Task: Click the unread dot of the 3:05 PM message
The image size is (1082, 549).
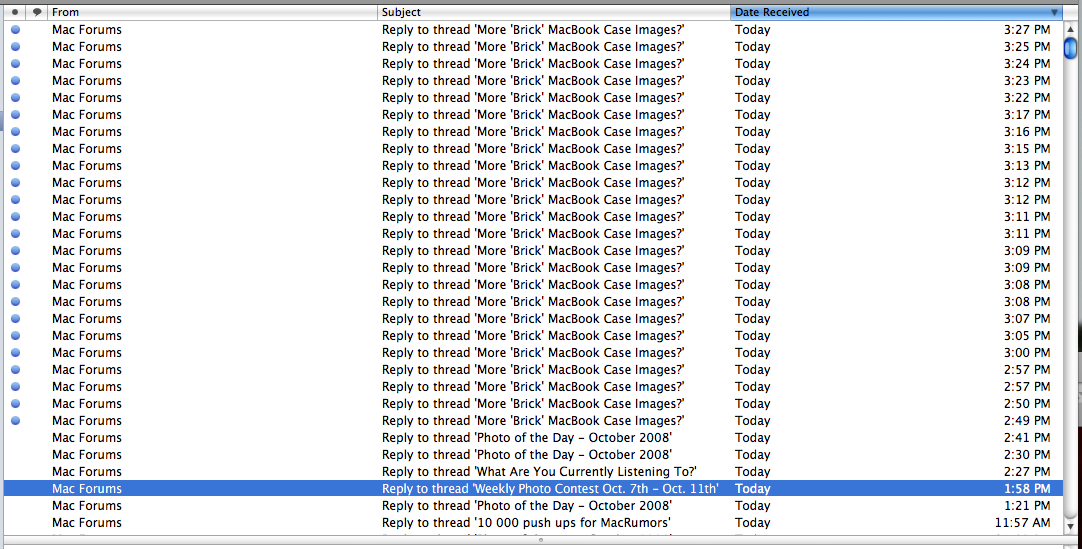Action: coord(15,336)
